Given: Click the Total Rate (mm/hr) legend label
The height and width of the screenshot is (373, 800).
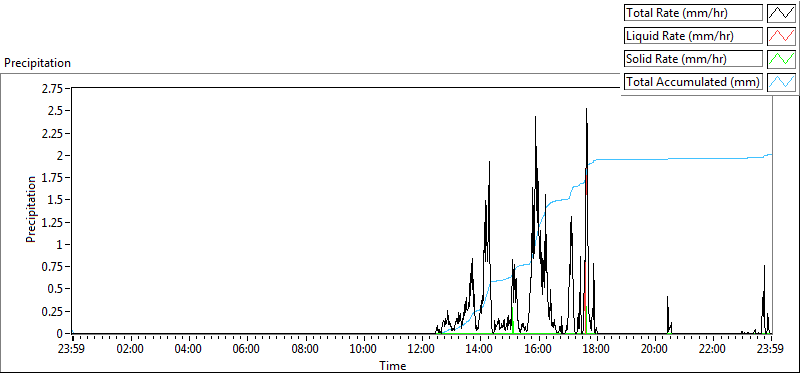Looking at the screenshot, I should point(693,13).
